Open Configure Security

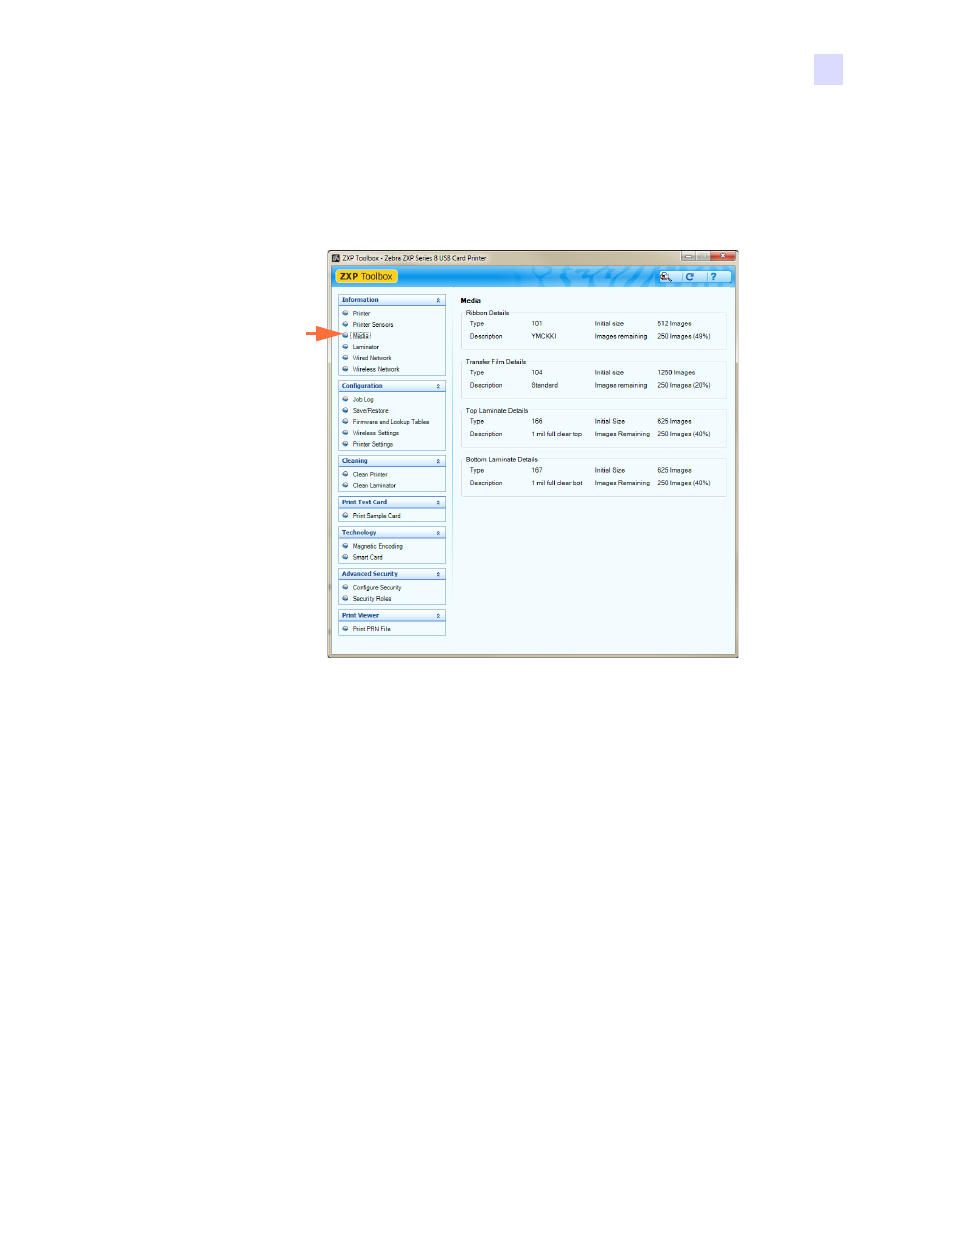click(x=377, y=588)
